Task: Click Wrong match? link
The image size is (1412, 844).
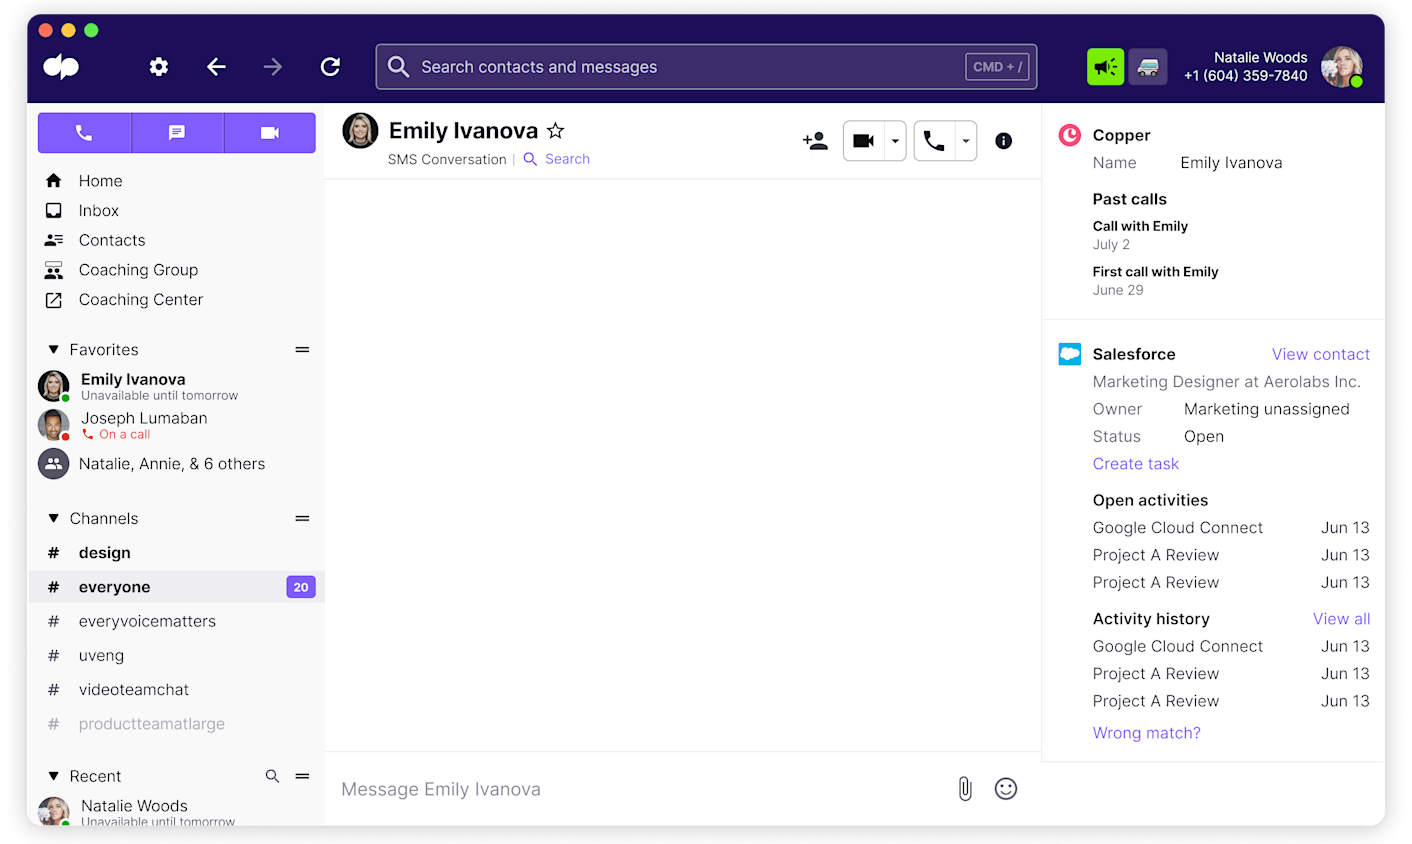Action: point(1146,733)
